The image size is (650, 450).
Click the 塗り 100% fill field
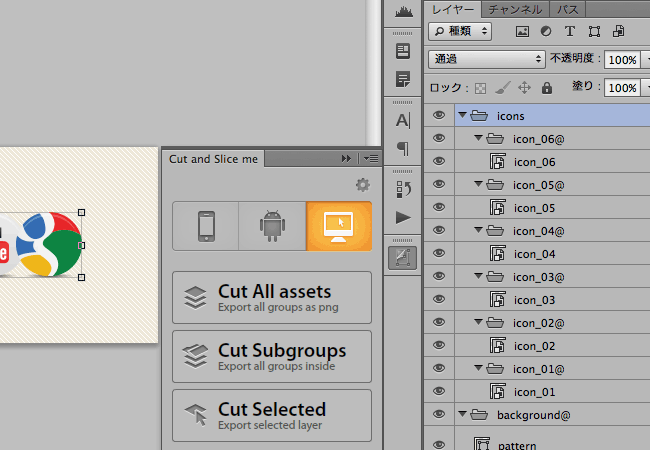pos(622,88)
